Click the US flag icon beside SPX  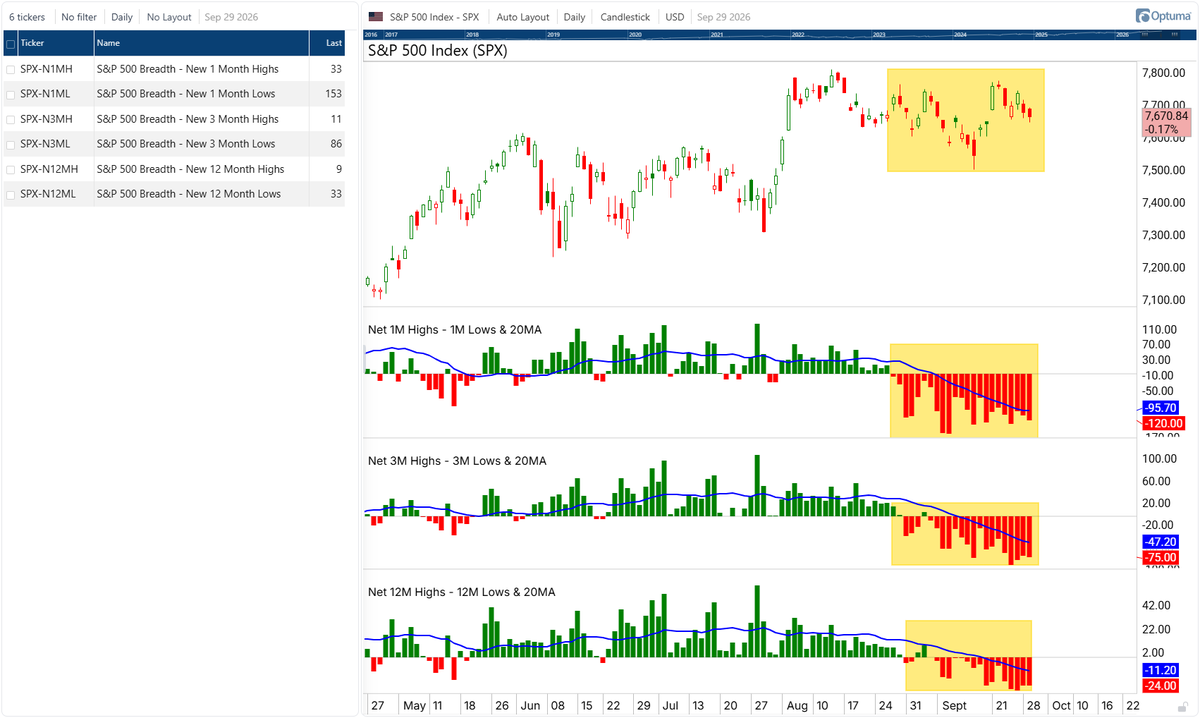tap(375, 17)
